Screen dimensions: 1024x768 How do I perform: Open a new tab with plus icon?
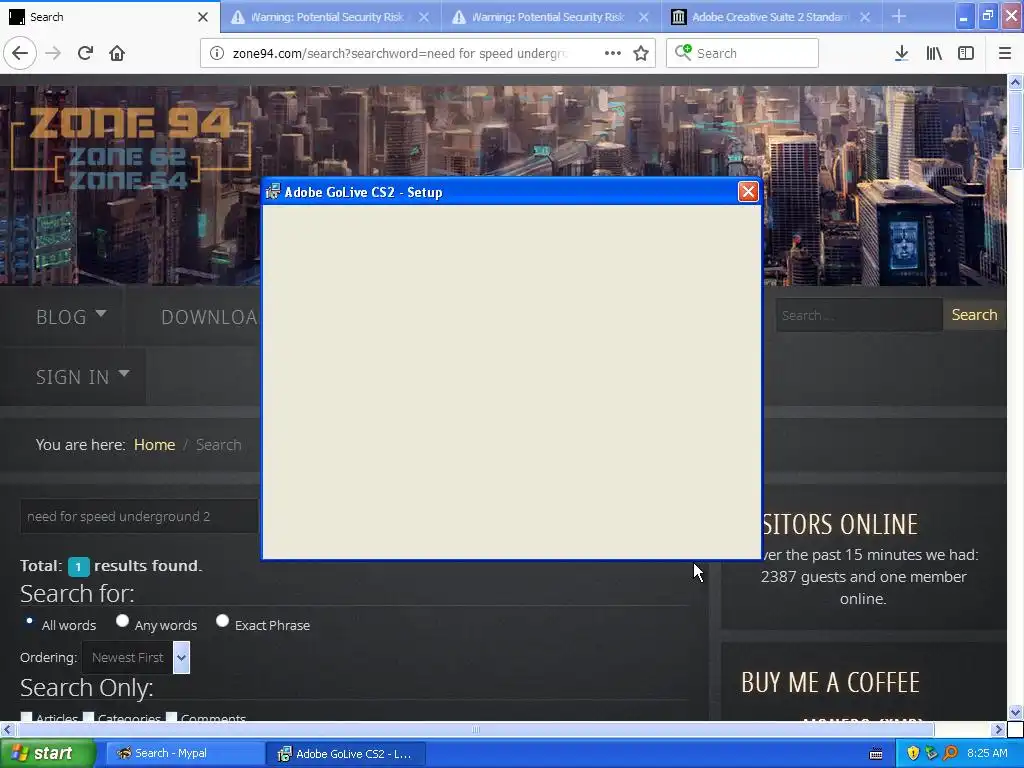pos(899,16)
